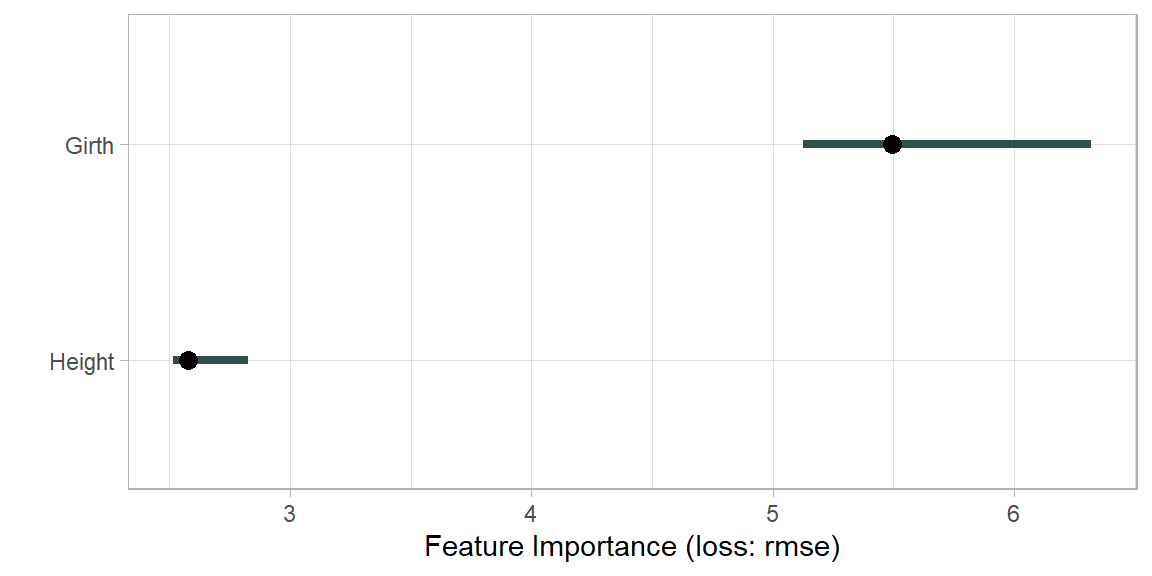This screenshot has height=576, width=1152.
Task: Click where the Height gridline crosses gridline 4
Action: [531, 360]
